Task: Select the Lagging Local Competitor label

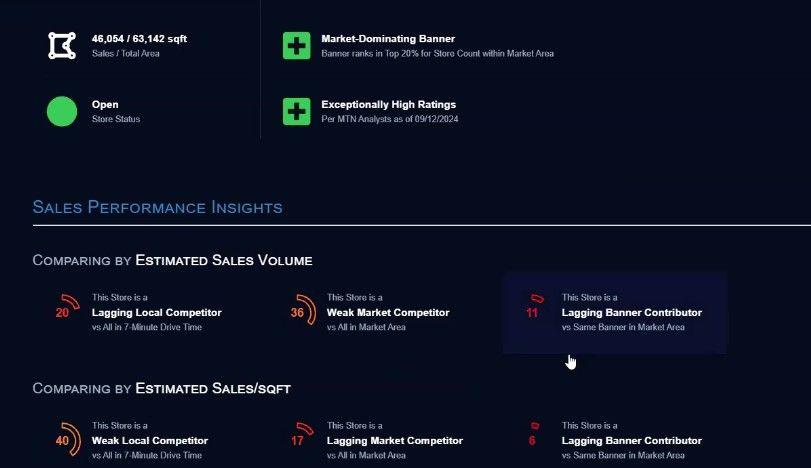Action: click(156, 312)
